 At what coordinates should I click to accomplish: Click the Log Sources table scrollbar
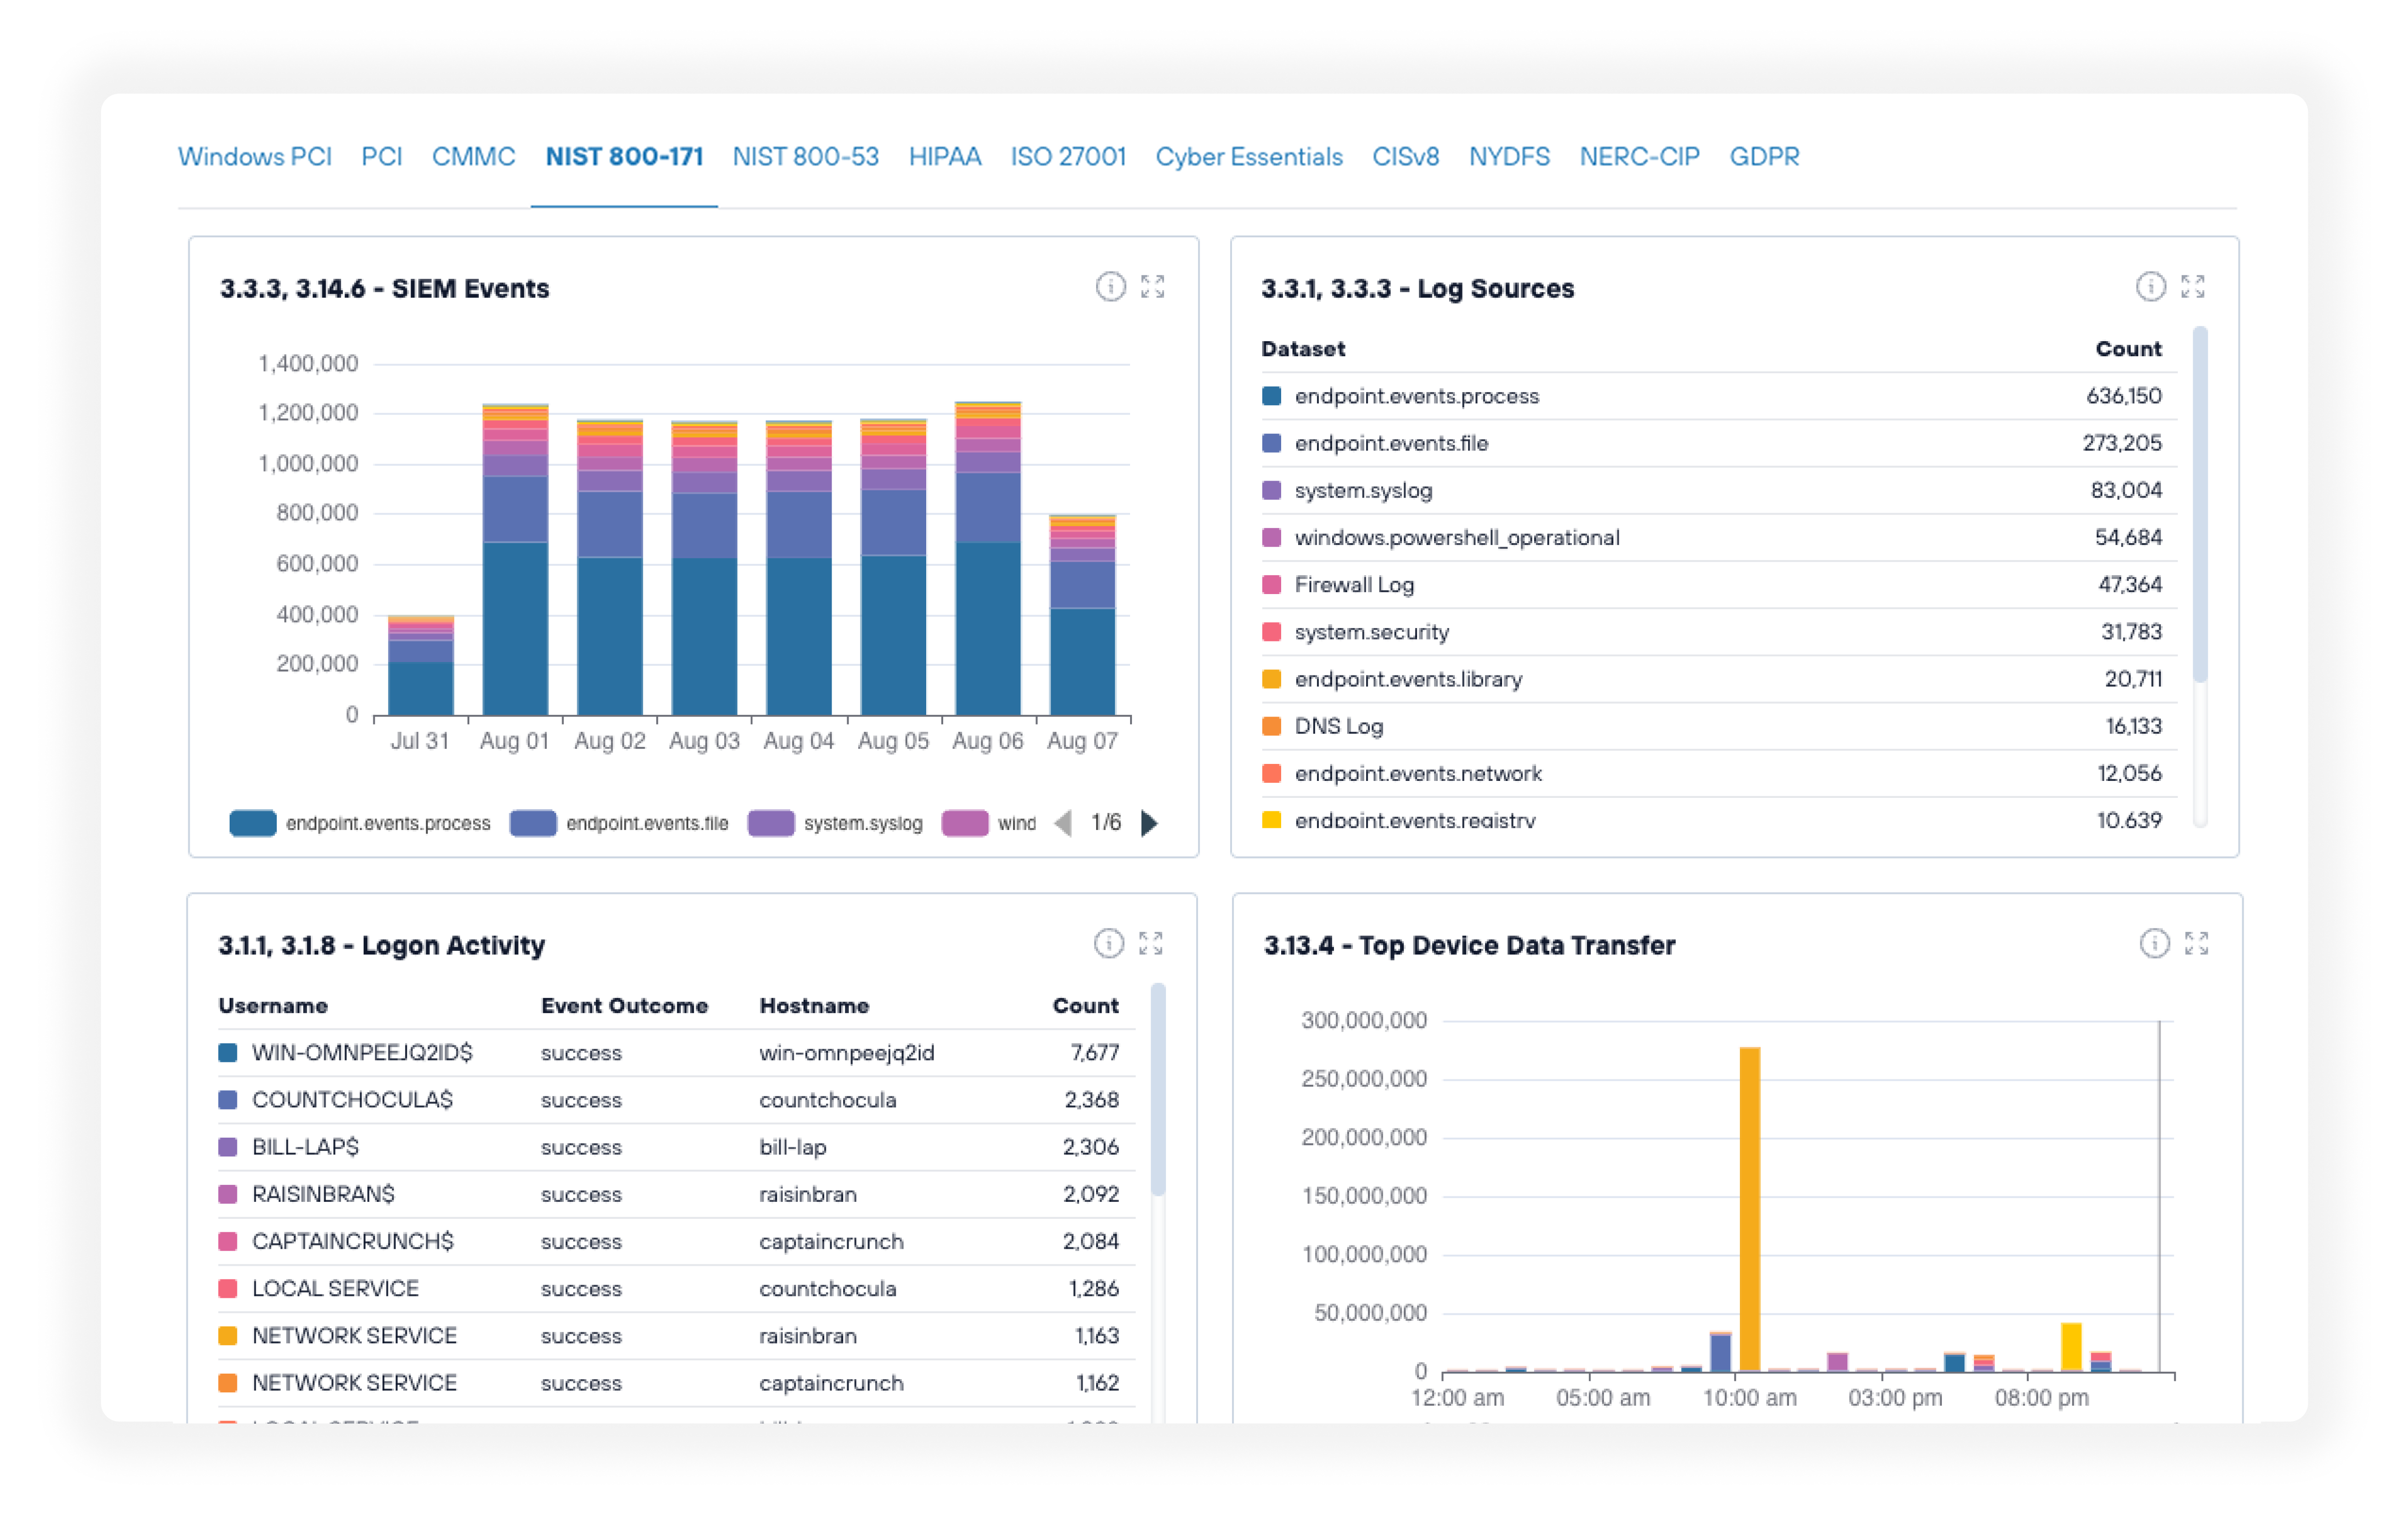(x=2199, y=505)
